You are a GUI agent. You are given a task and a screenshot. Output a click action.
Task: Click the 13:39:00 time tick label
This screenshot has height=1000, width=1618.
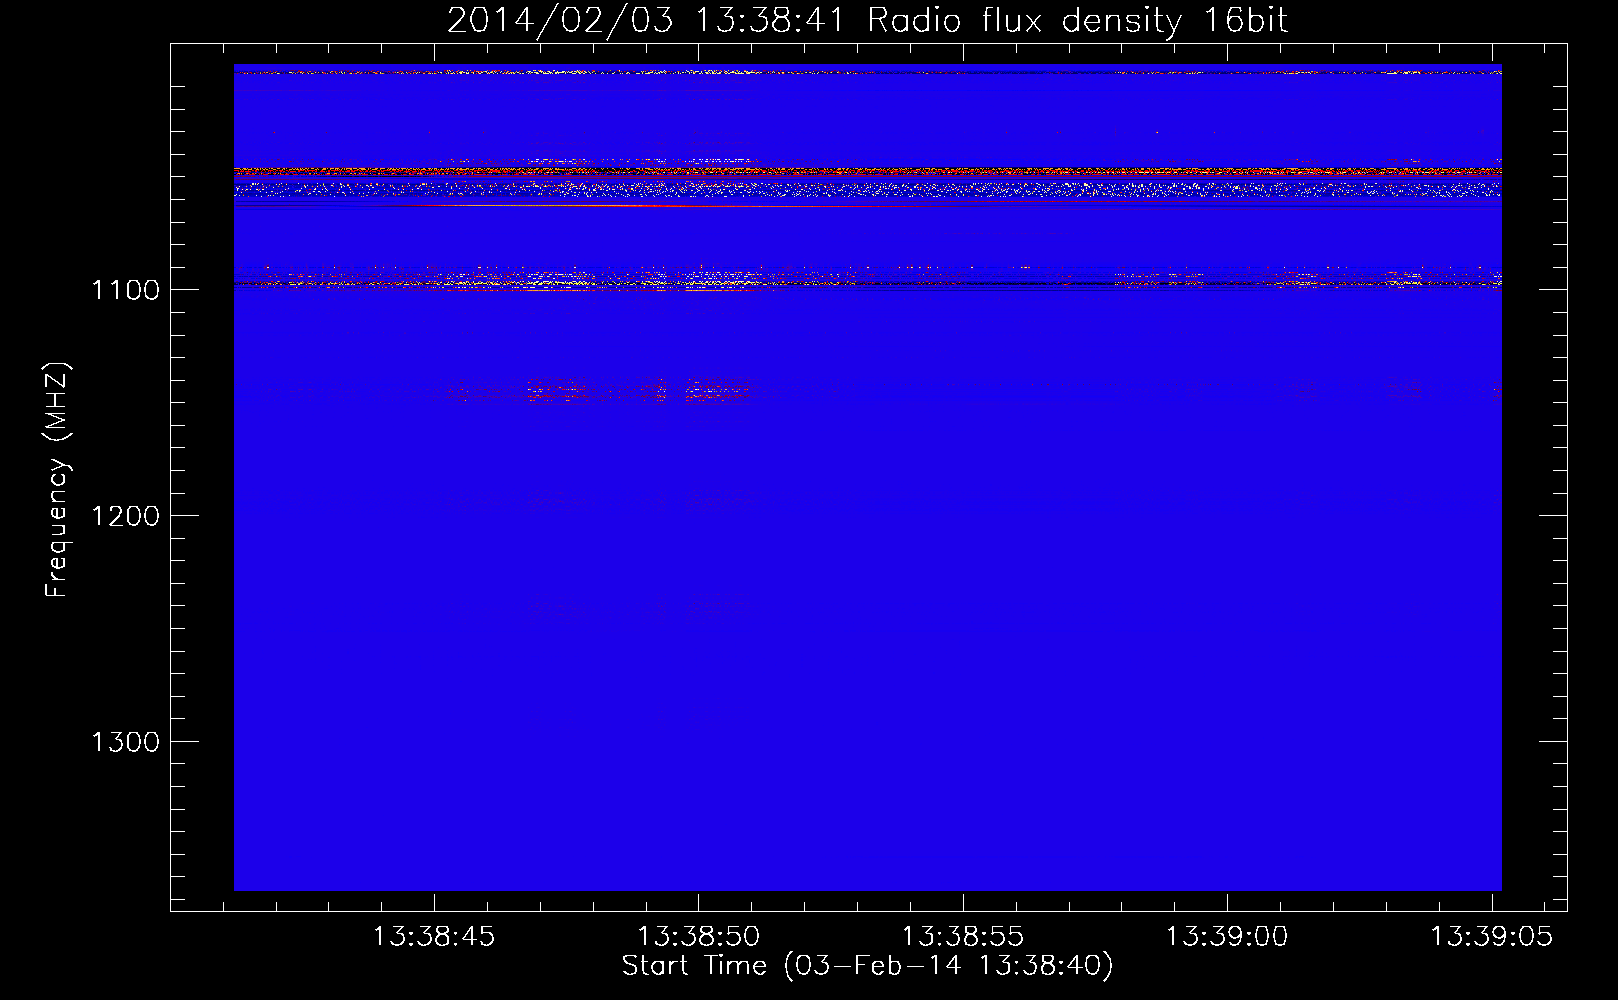coord(1227,937)
